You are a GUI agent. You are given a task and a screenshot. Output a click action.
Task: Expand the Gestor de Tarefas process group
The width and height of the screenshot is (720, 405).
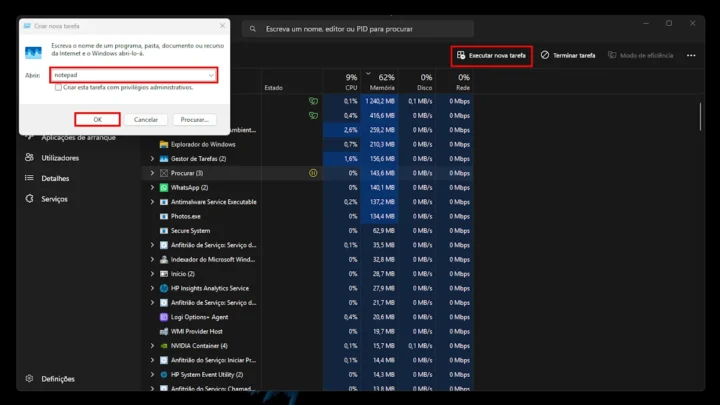pos(152,159)
